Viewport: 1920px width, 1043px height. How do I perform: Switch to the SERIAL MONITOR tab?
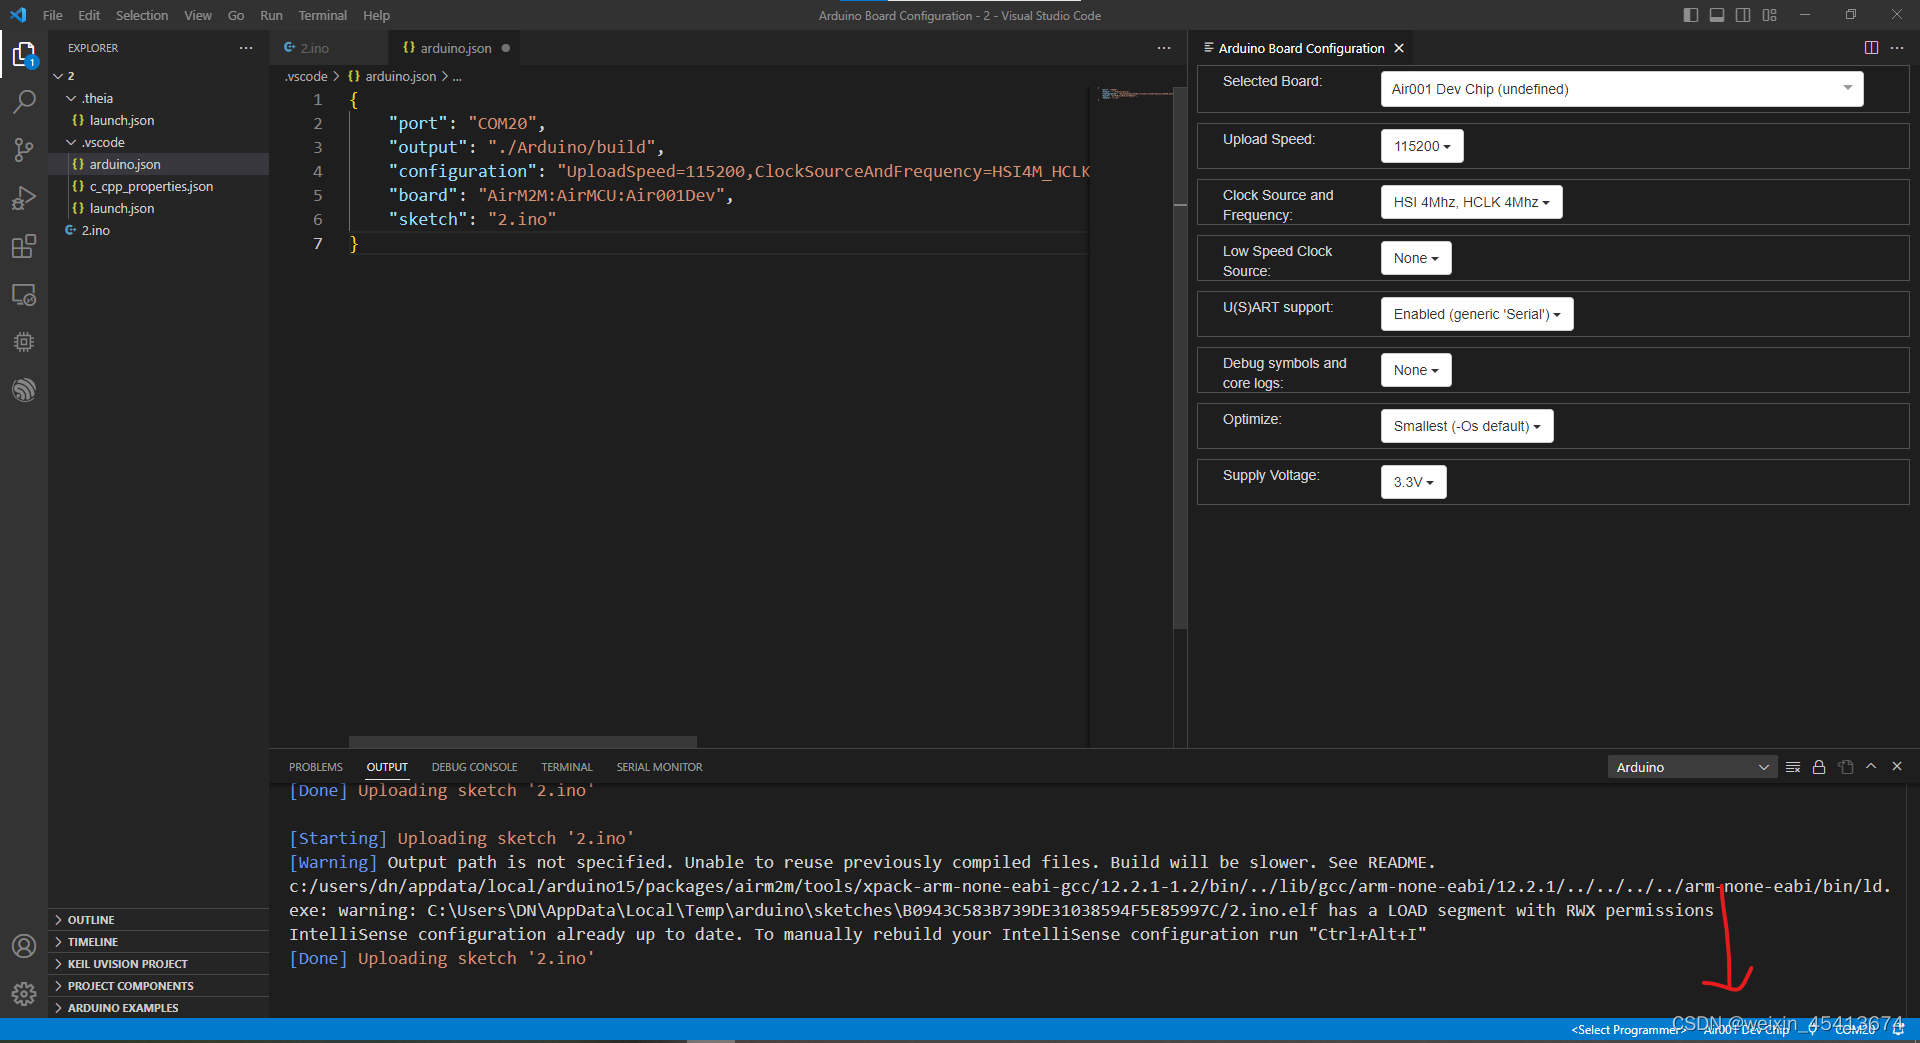coord(659,767)
